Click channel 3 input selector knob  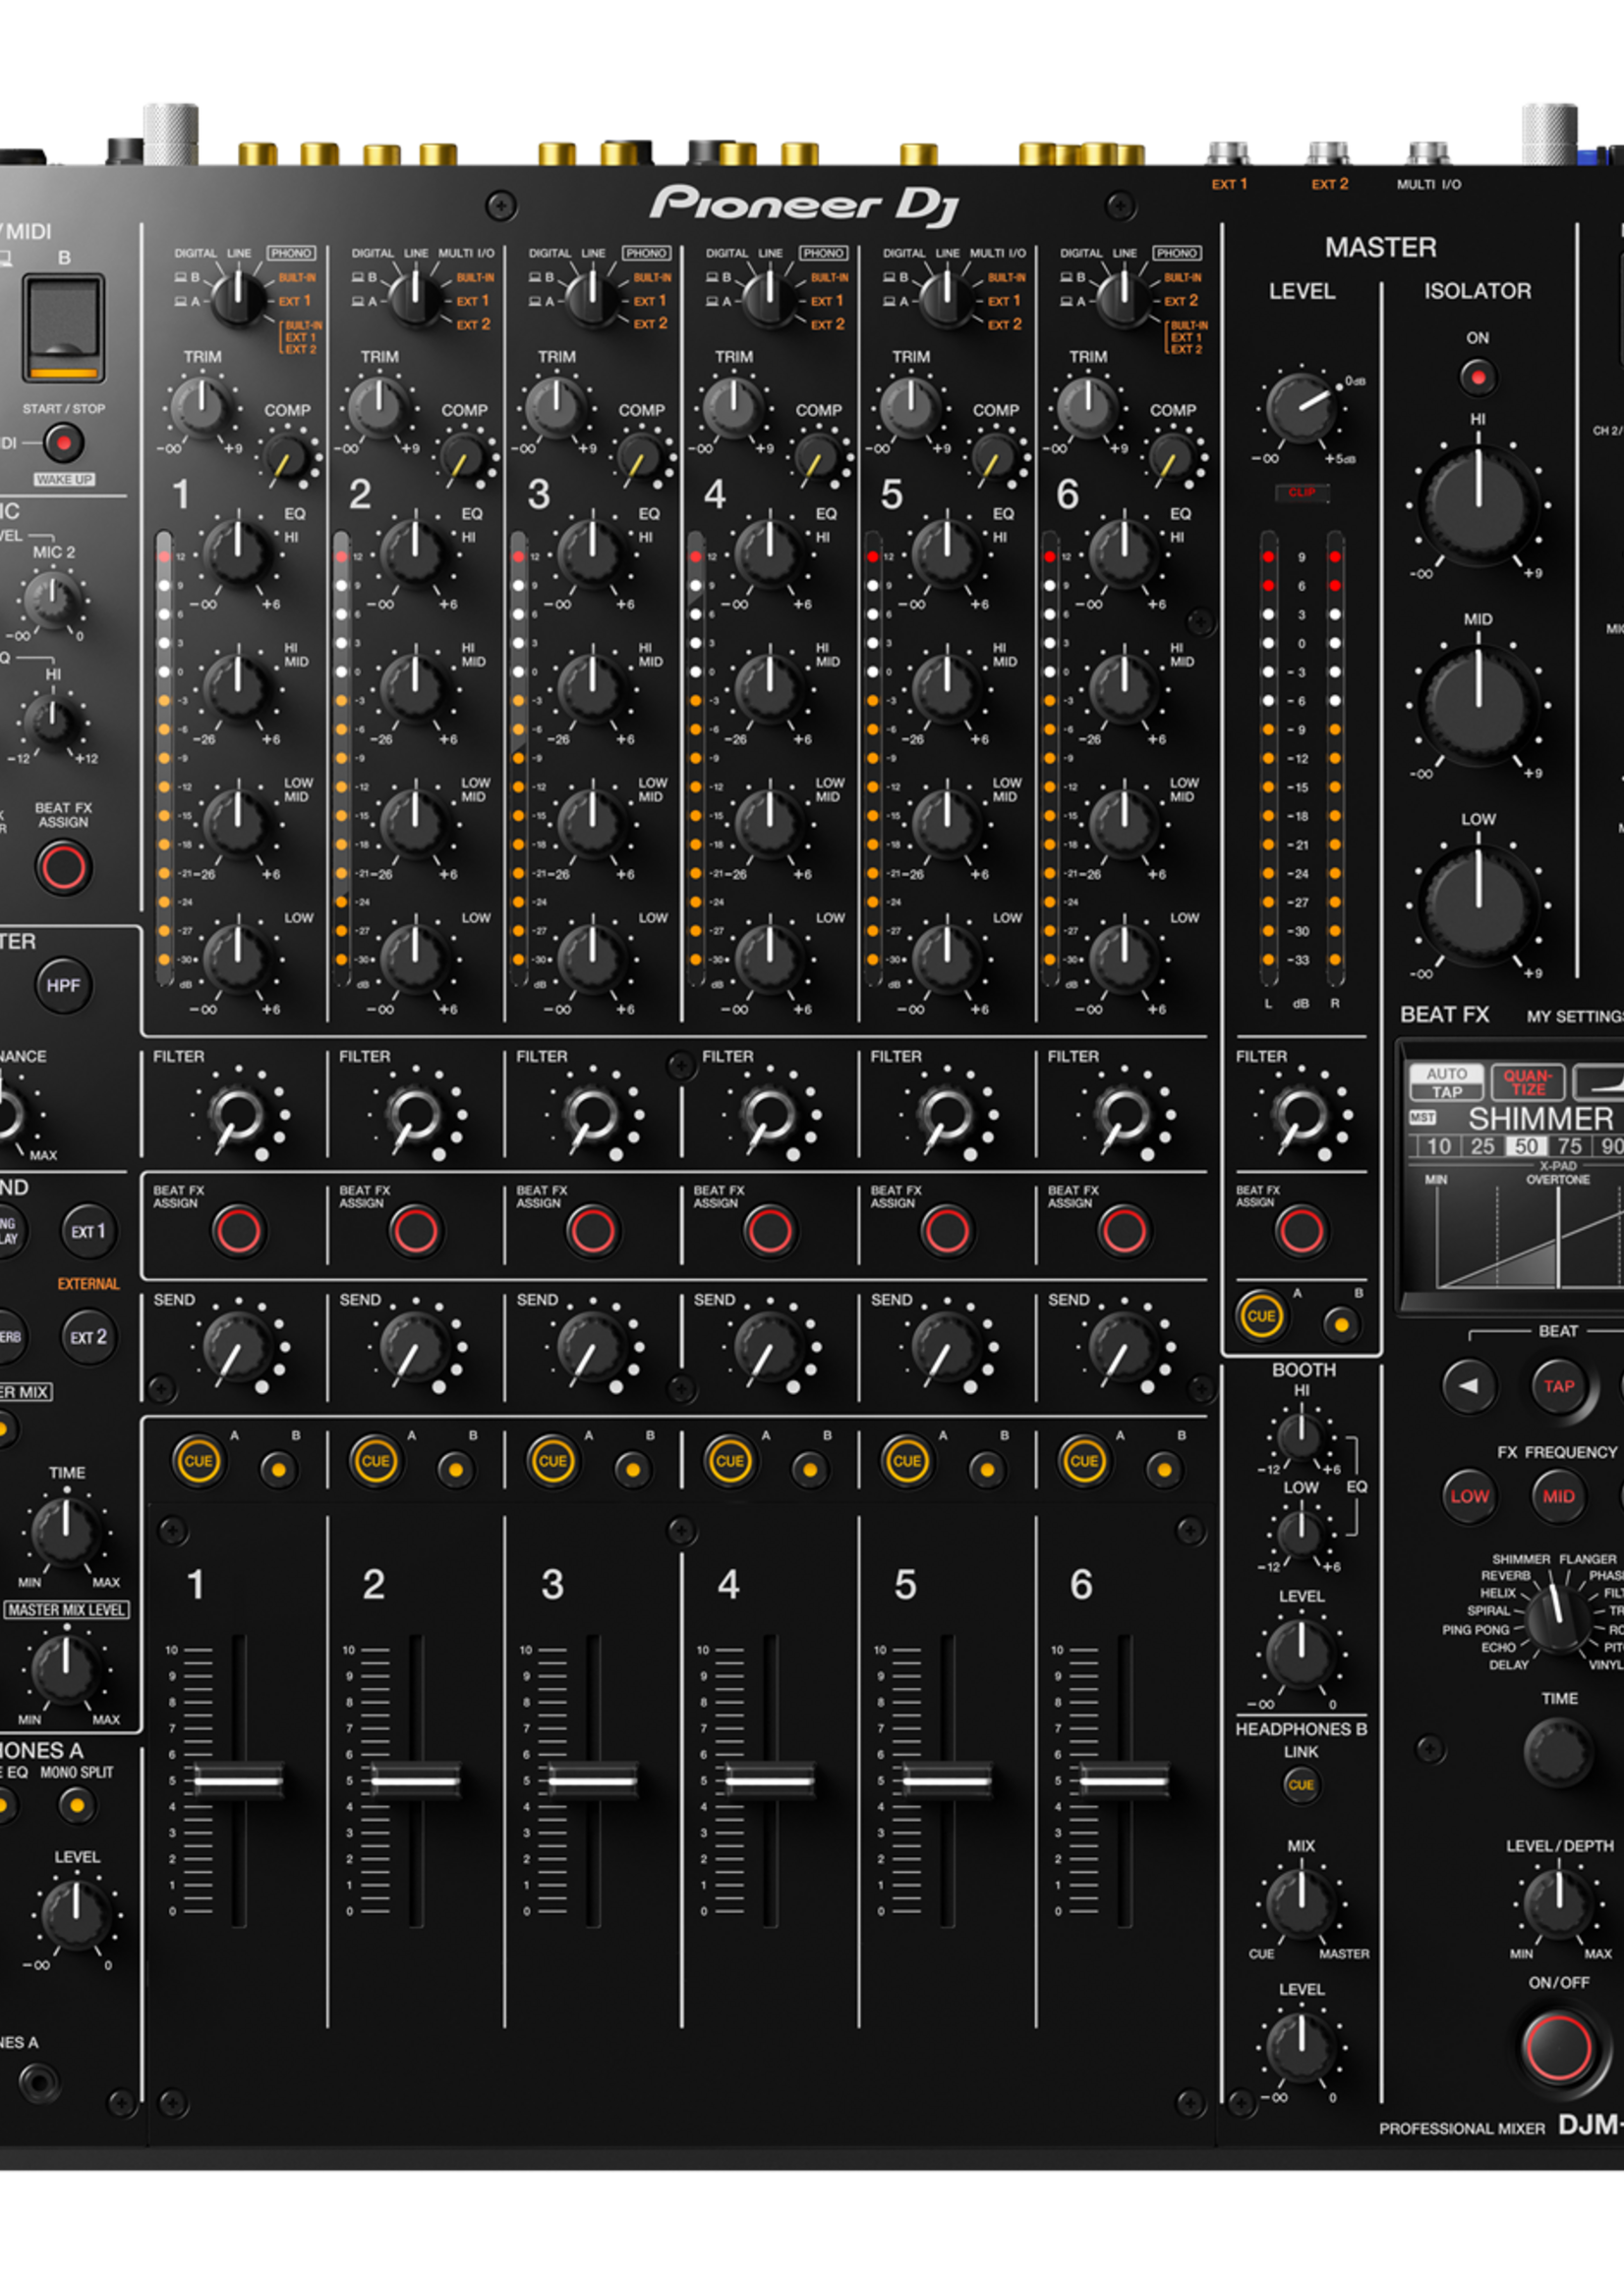[592, 297]
